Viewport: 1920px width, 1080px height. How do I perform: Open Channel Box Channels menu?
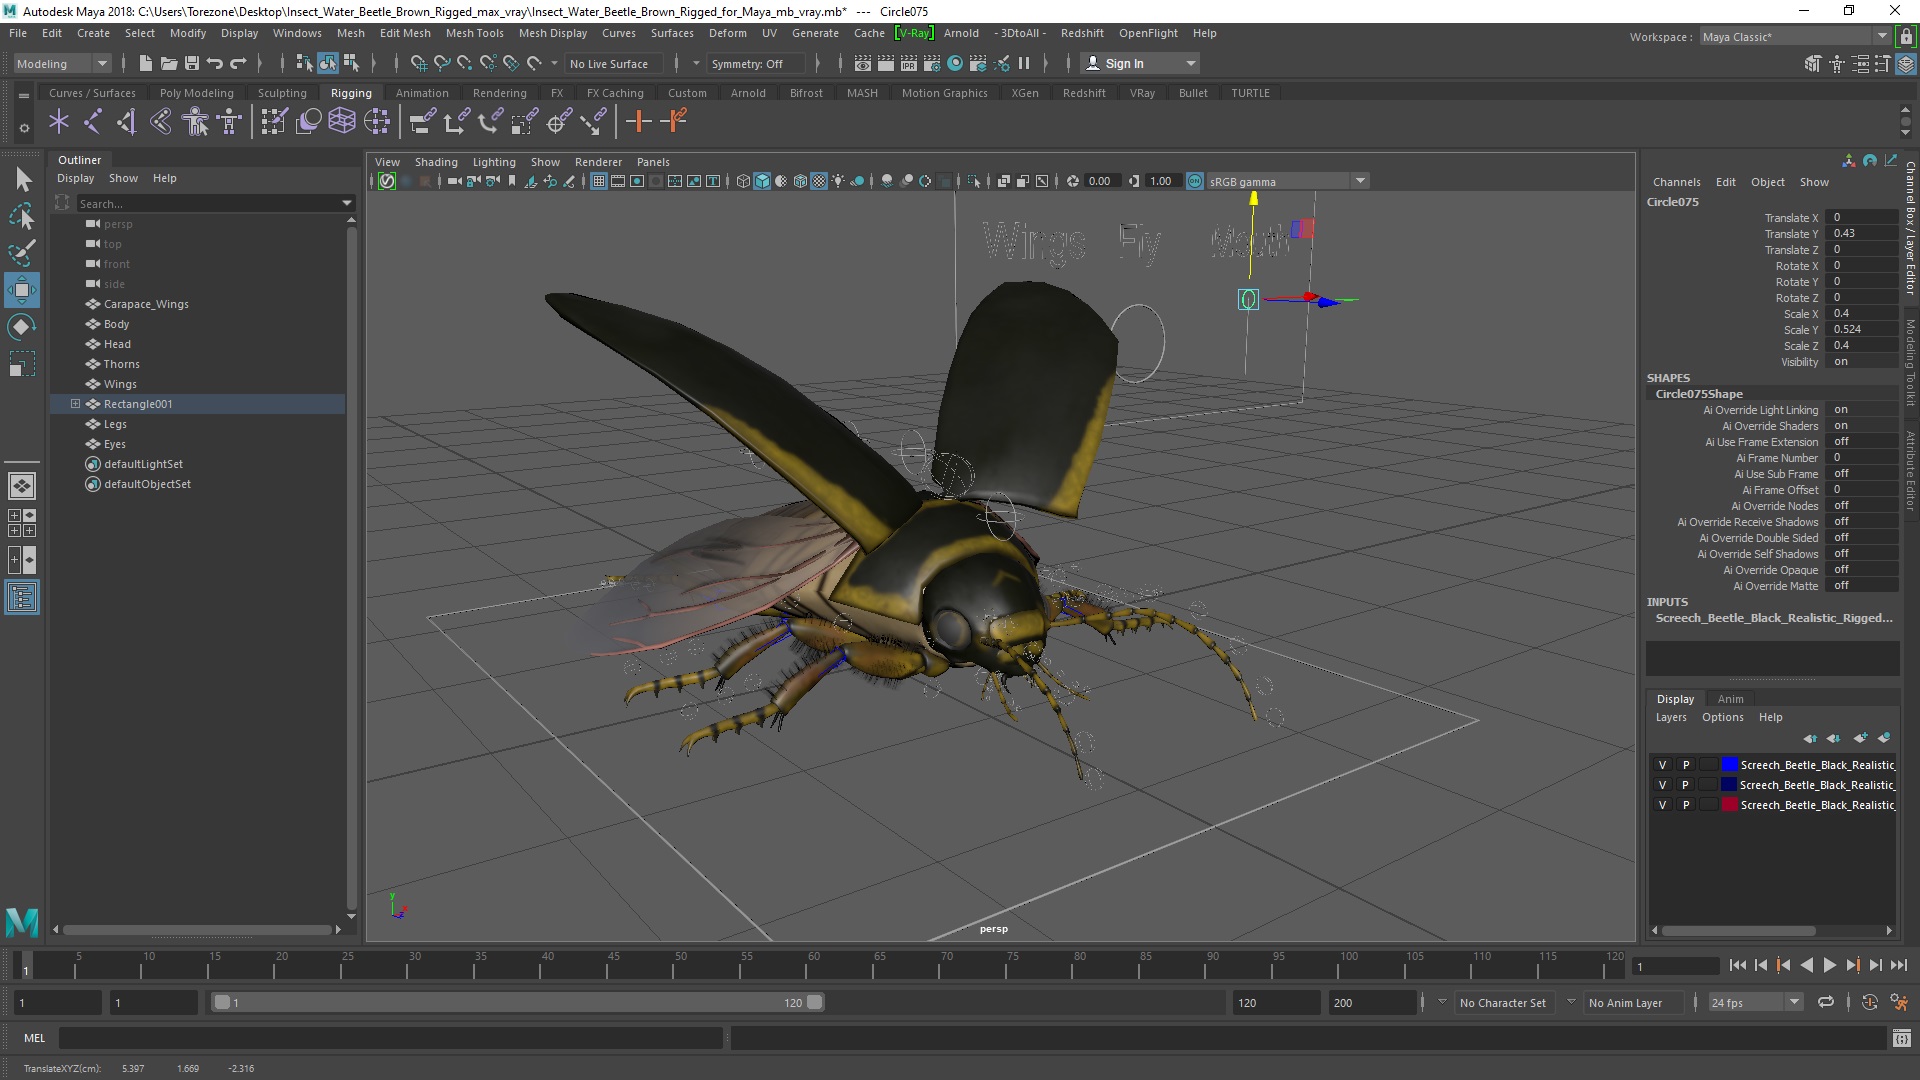1676,182
